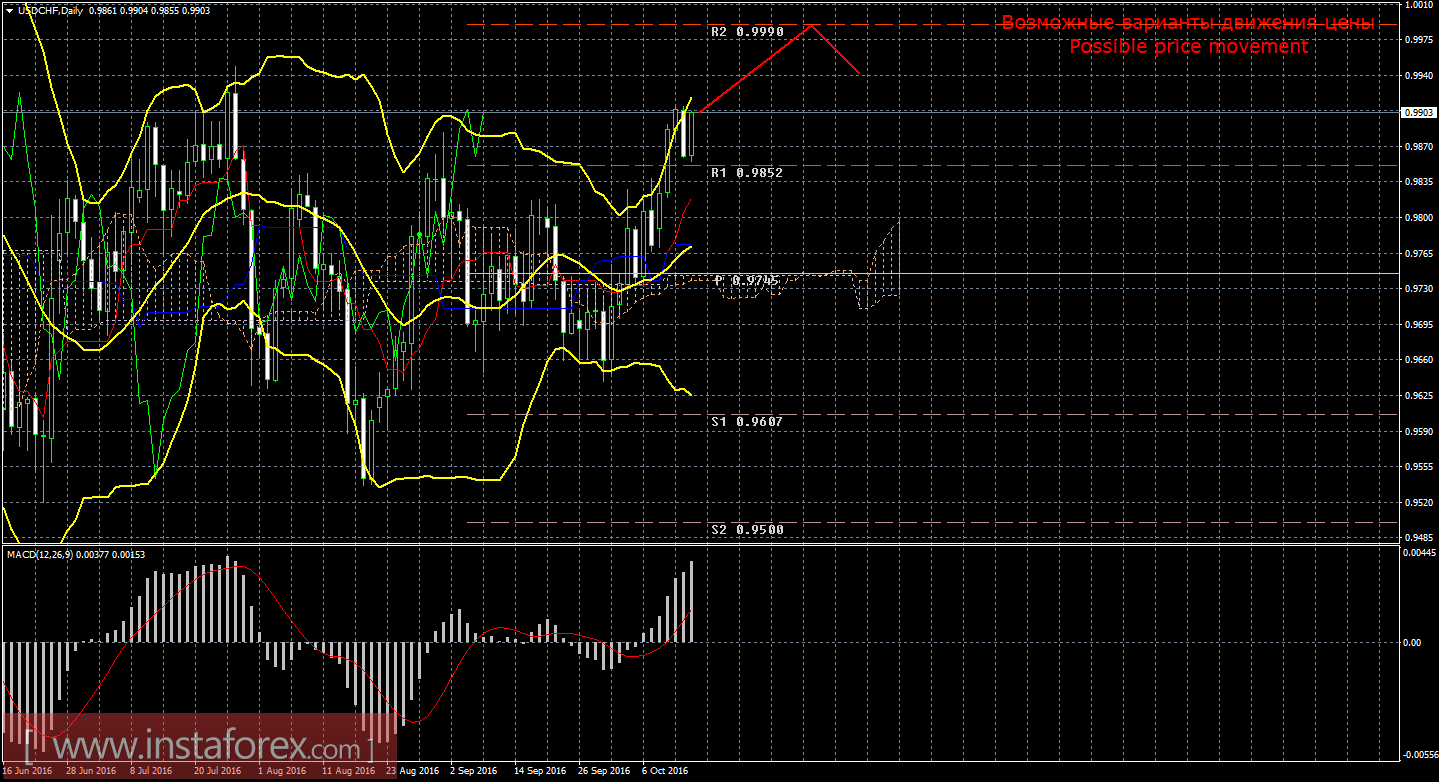Click the 14 Sep 2016 date label
The width and height of the screenshot is (1439, 782).
(x=538, y=772)
